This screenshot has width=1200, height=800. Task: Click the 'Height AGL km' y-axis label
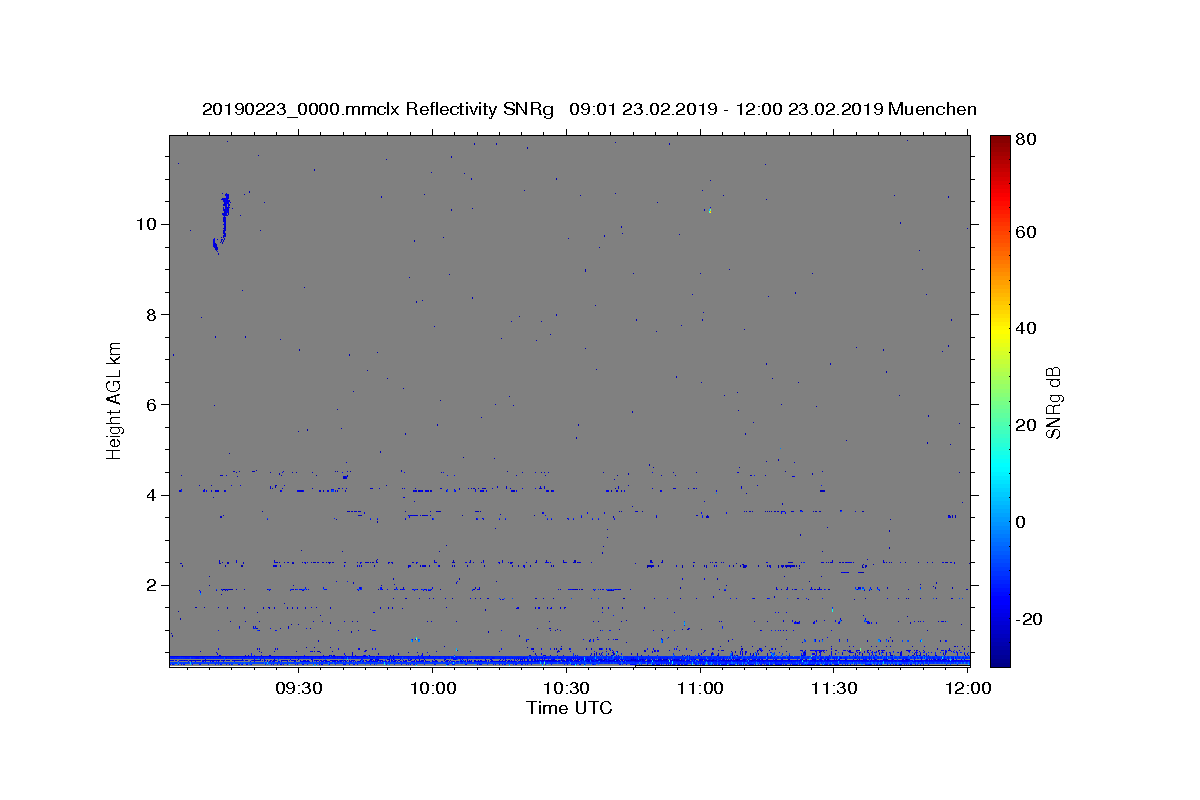tap(115, 400)
